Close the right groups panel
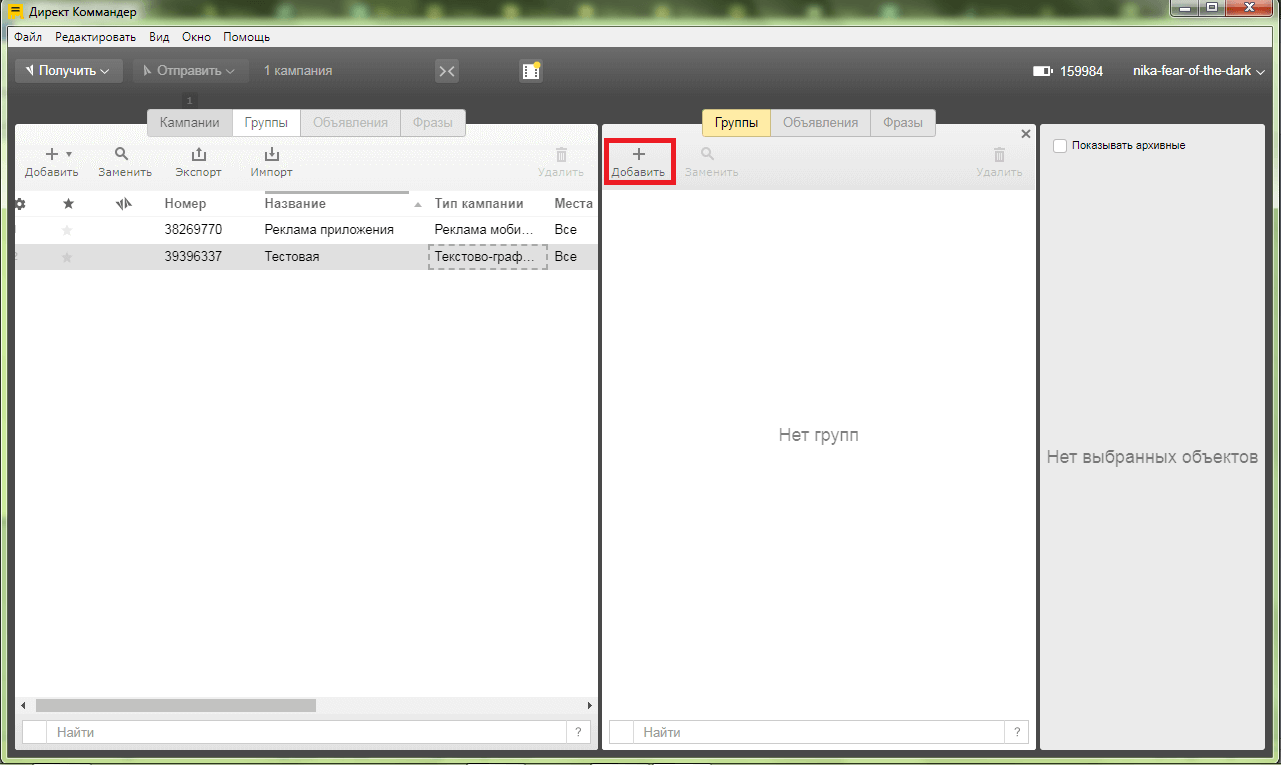The image size is (1281, 765). tap(1025, 134)
